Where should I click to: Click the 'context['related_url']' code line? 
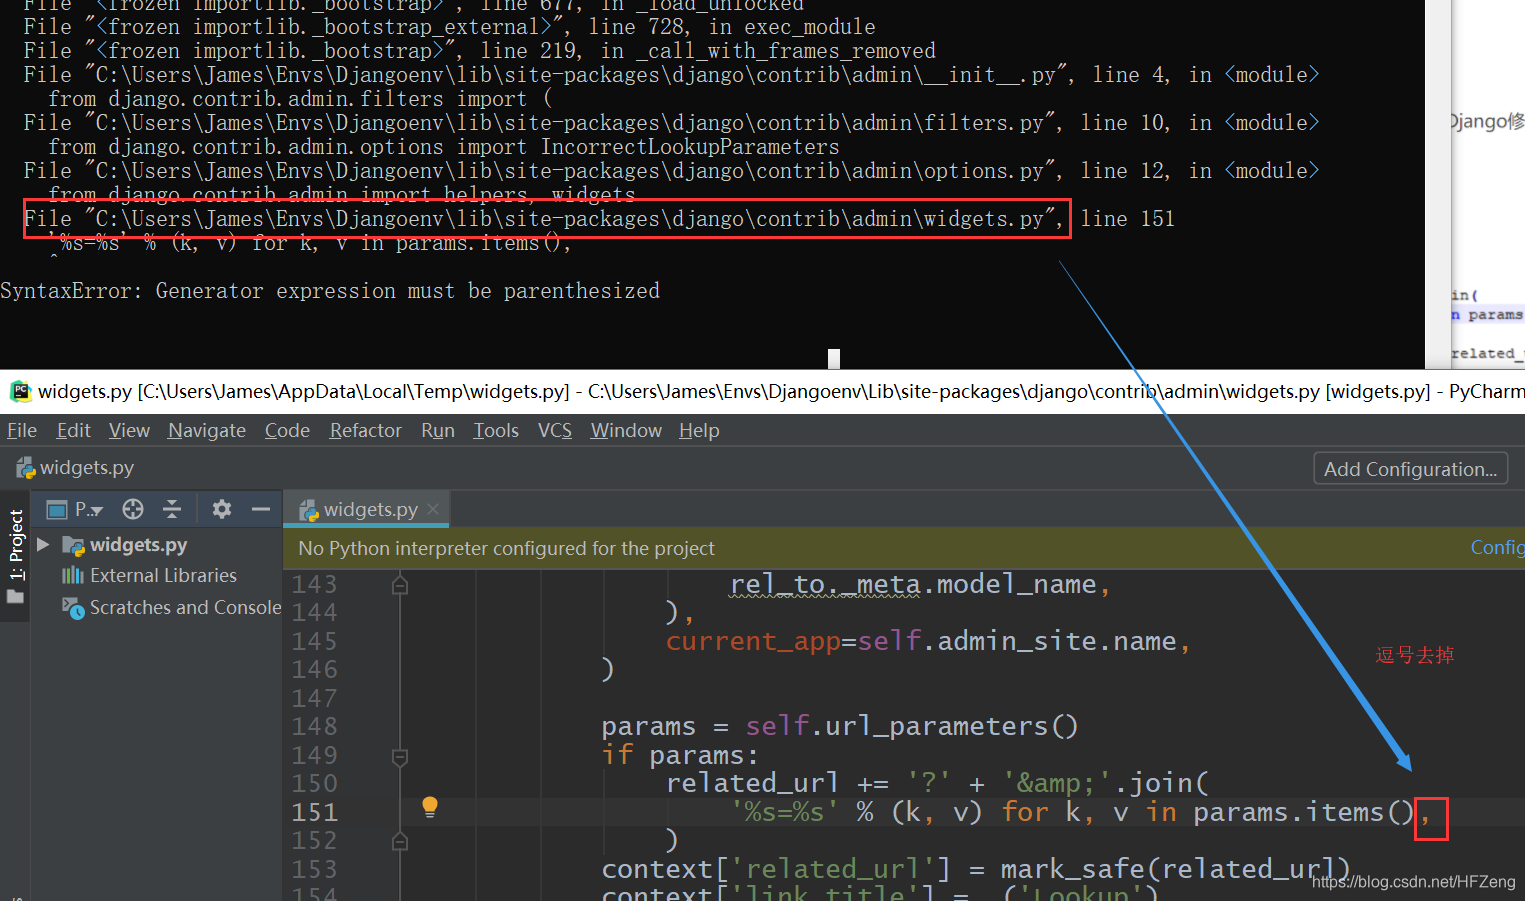976,869
